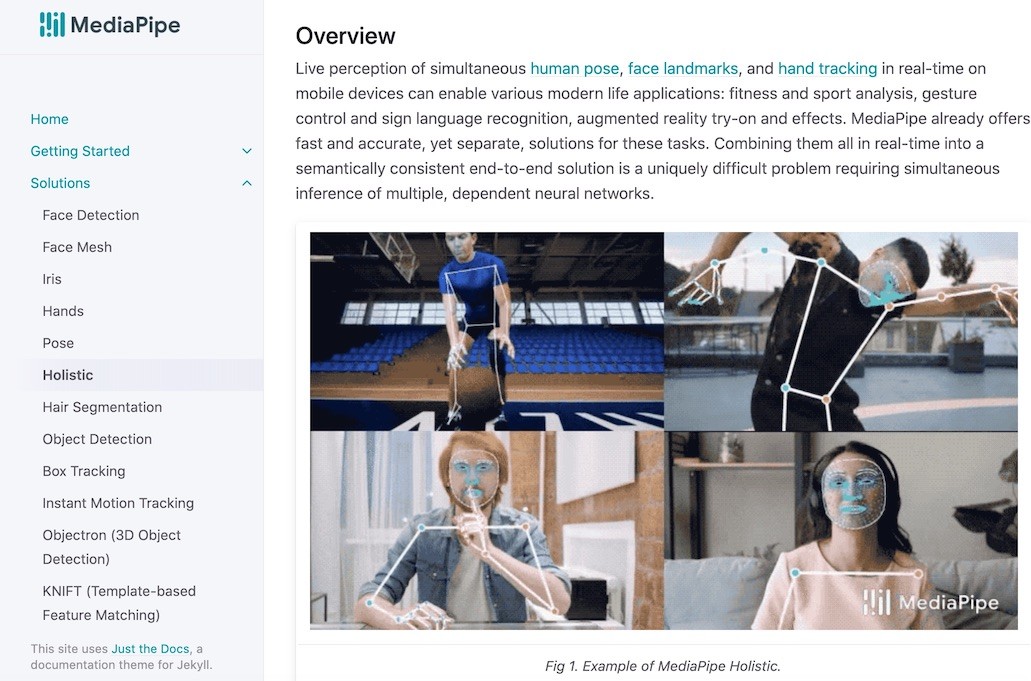The width and height of the screenshot is (1031, 681).
Task: Expand the Getting Started section chevron
Action: (x=247, y=151)
